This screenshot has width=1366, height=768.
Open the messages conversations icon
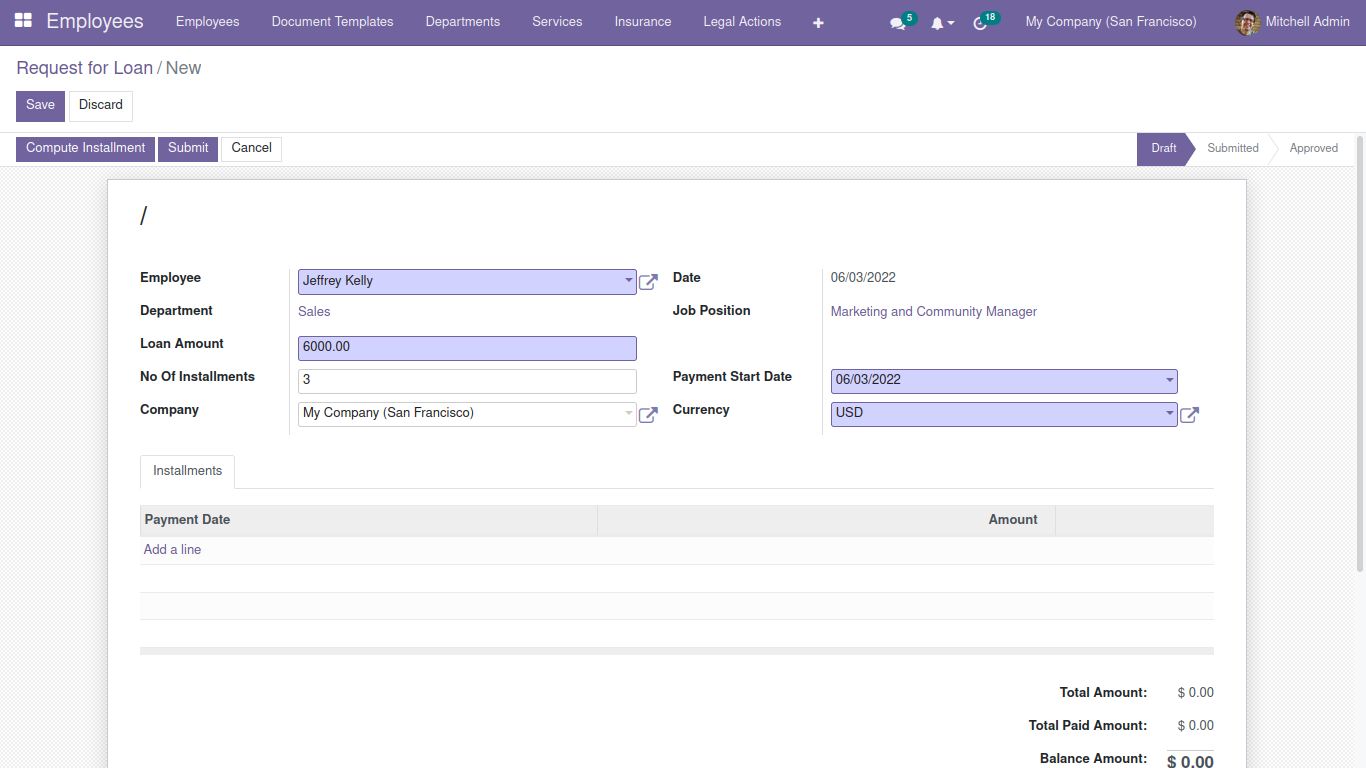click(896, 22)
